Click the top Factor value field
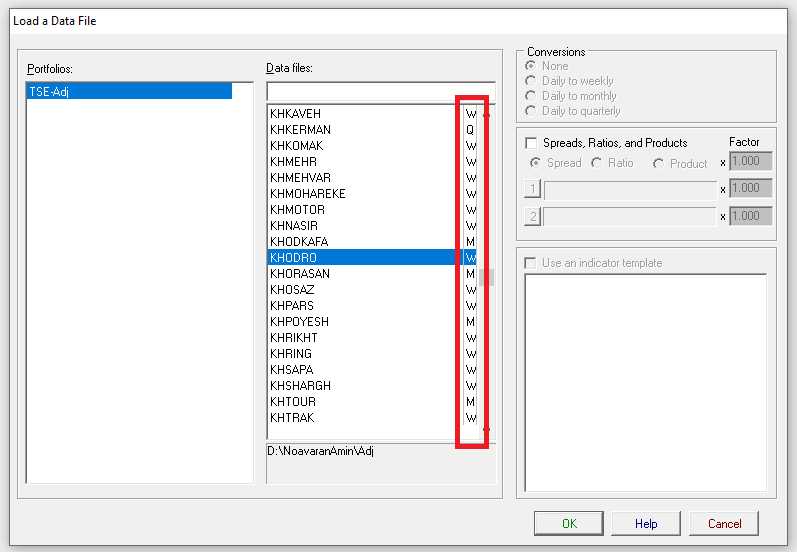Viewport: 797px width, 552px height. click(751, 161)
